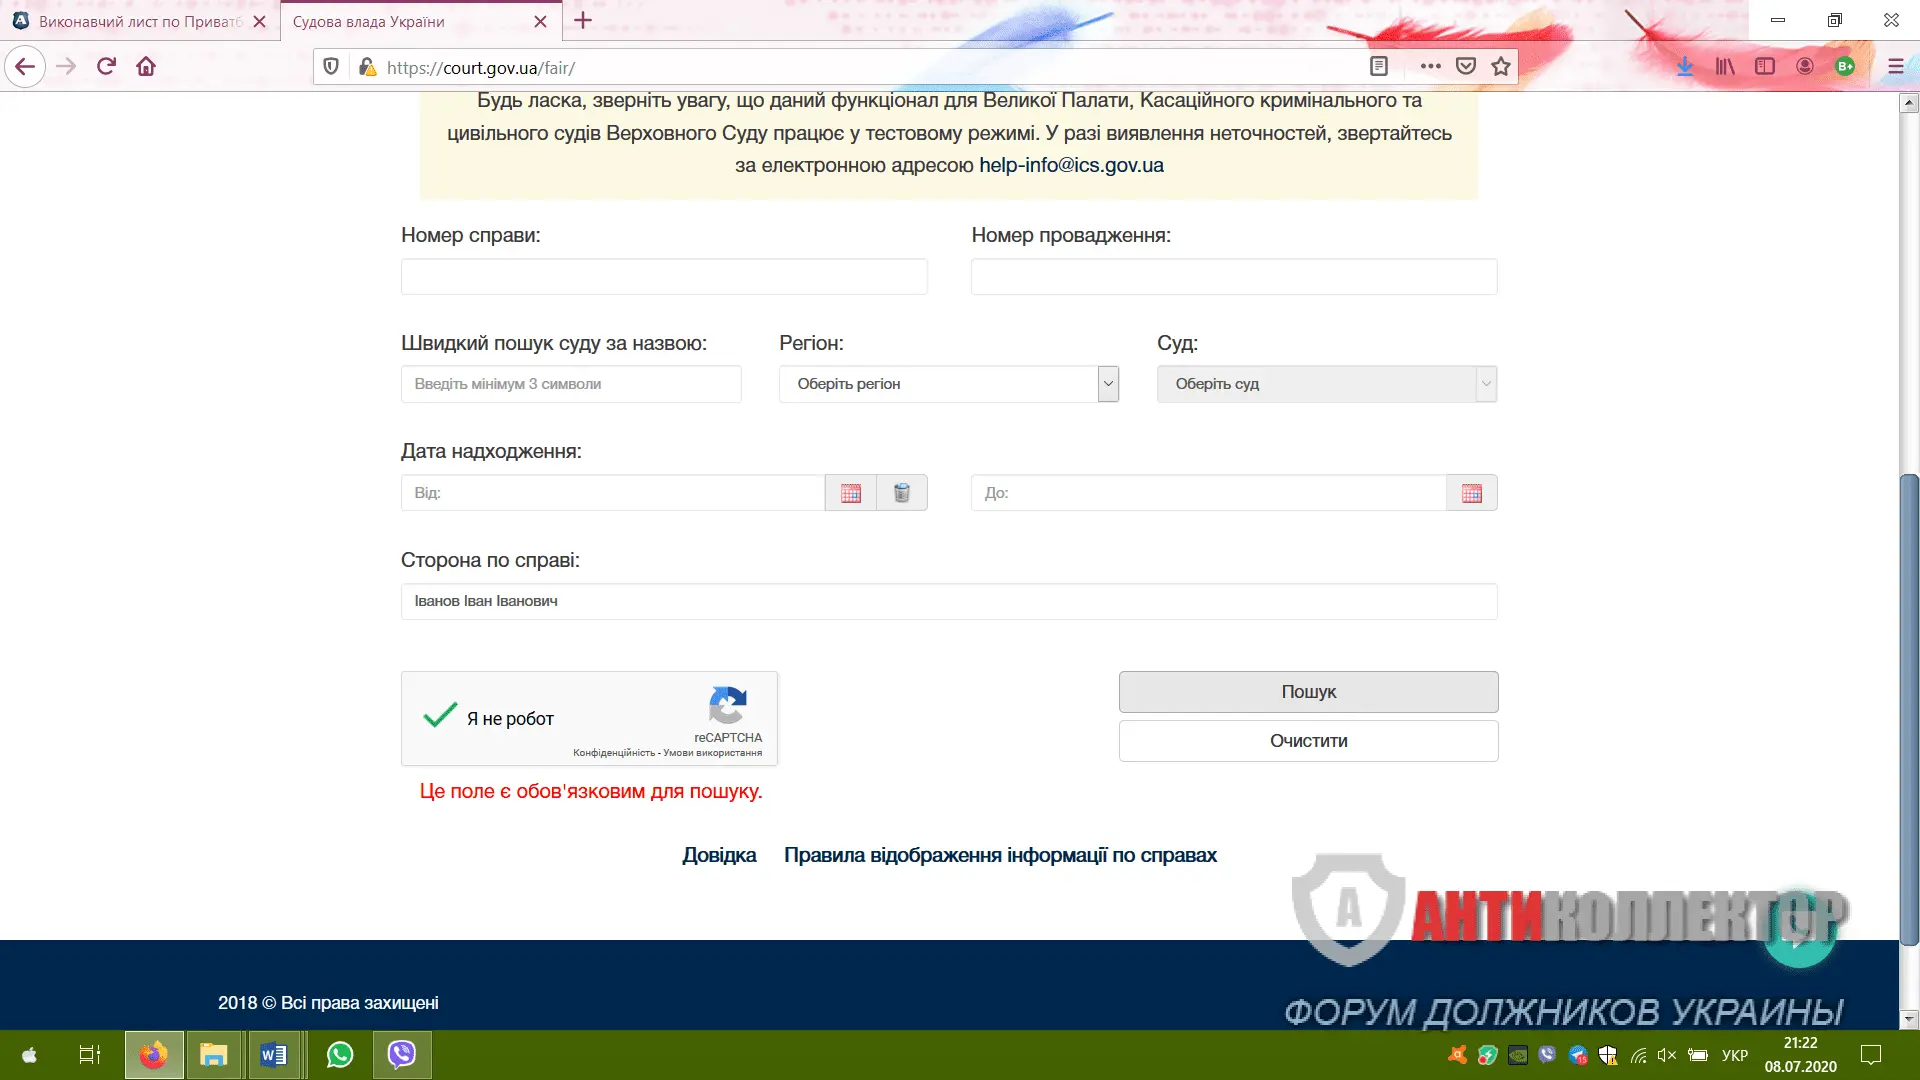Click the vertical page scrollbar thumb
Image resolution: width=1920 pixels, height=1080 pixels.
pos(1909,710)
